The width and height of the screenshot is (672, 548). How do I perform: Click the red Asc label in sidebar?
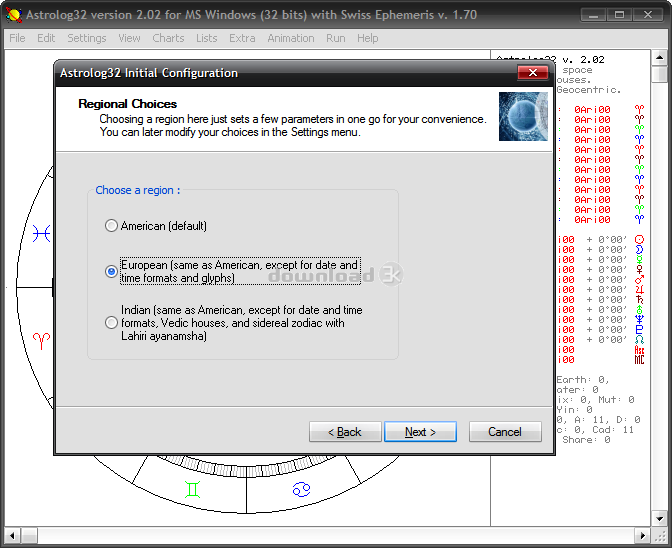pyautogui.click(x=639, y=350)
